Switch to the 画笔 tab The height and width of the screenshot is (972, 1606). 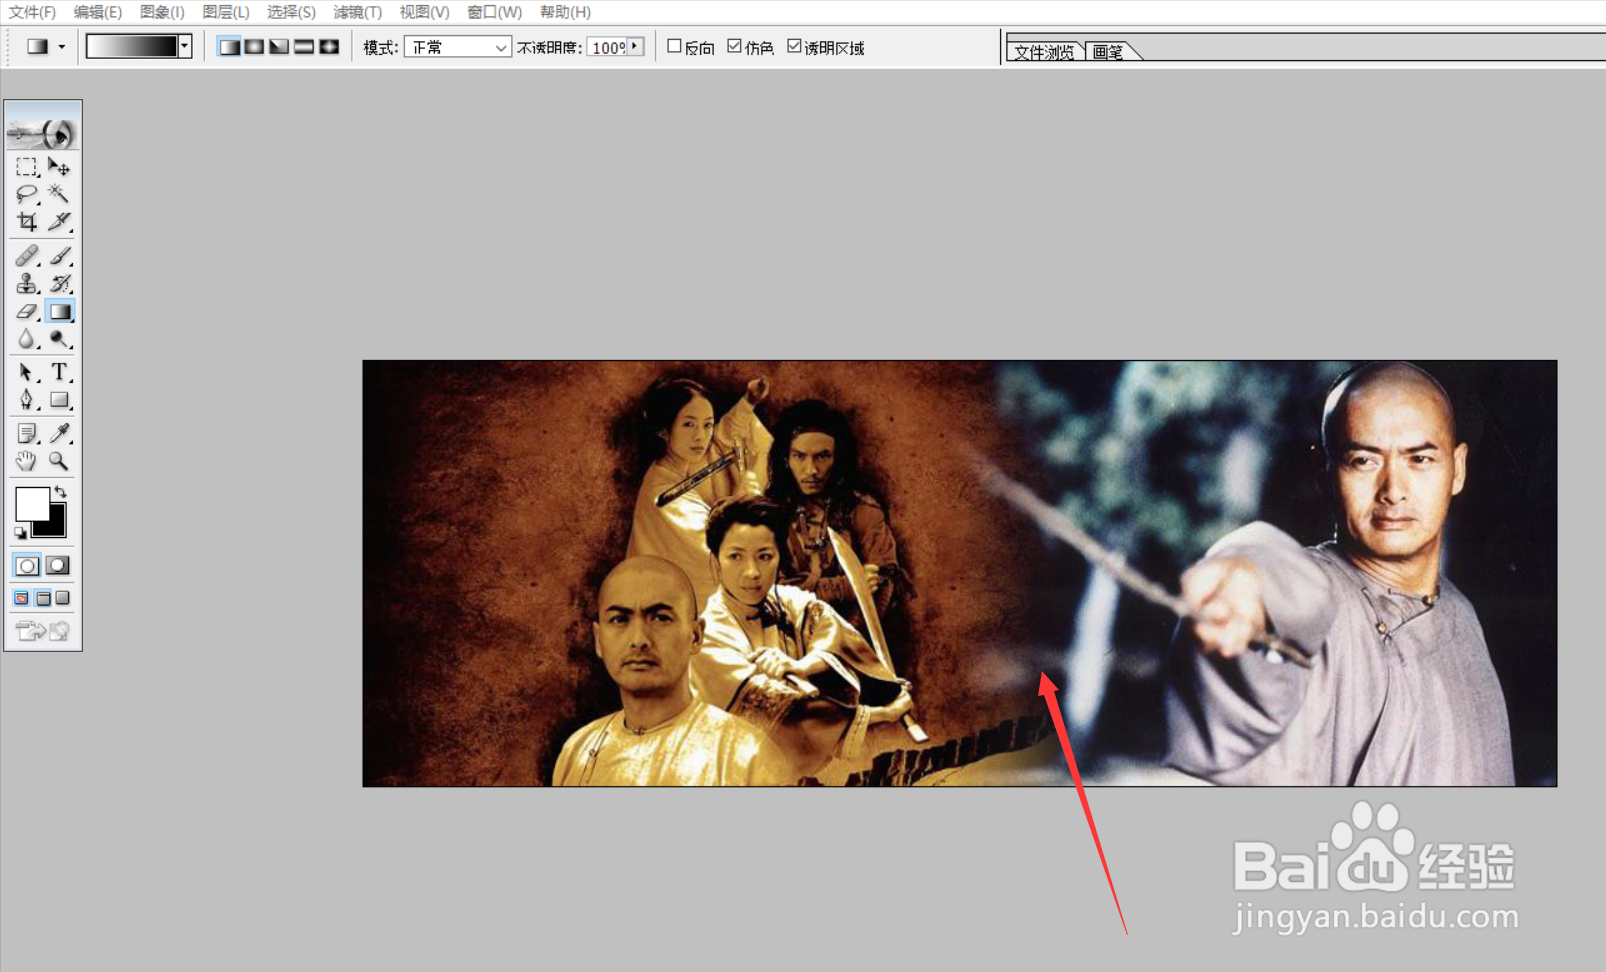(x=1109, y=52)
